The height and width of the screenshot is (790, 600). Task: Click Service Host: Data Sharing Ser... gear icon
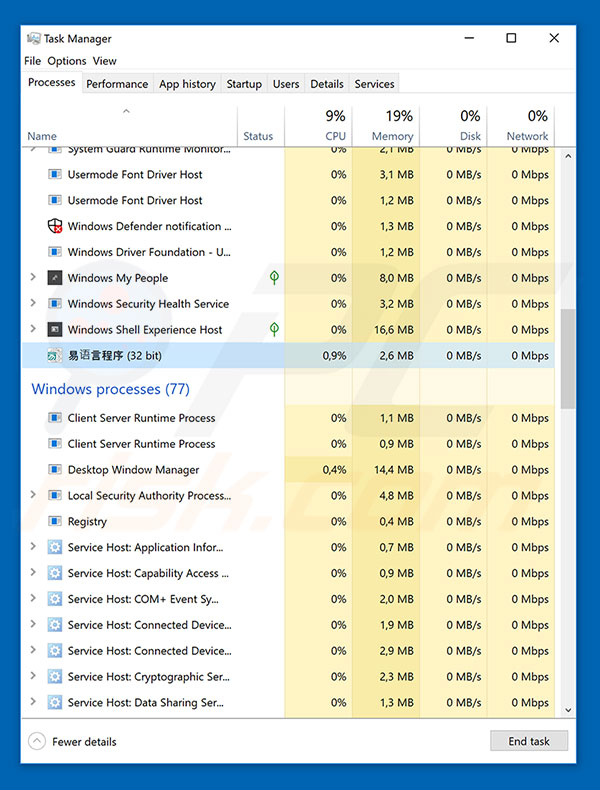(54, 702)
